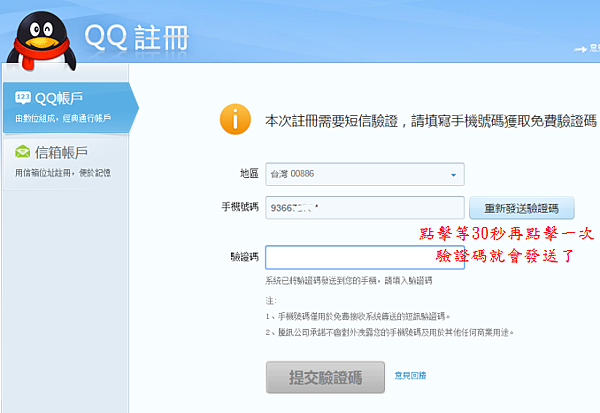
Task: Click note 1 about 手機號碼僅用於免費接收
Action: click(x=358, y=316)
